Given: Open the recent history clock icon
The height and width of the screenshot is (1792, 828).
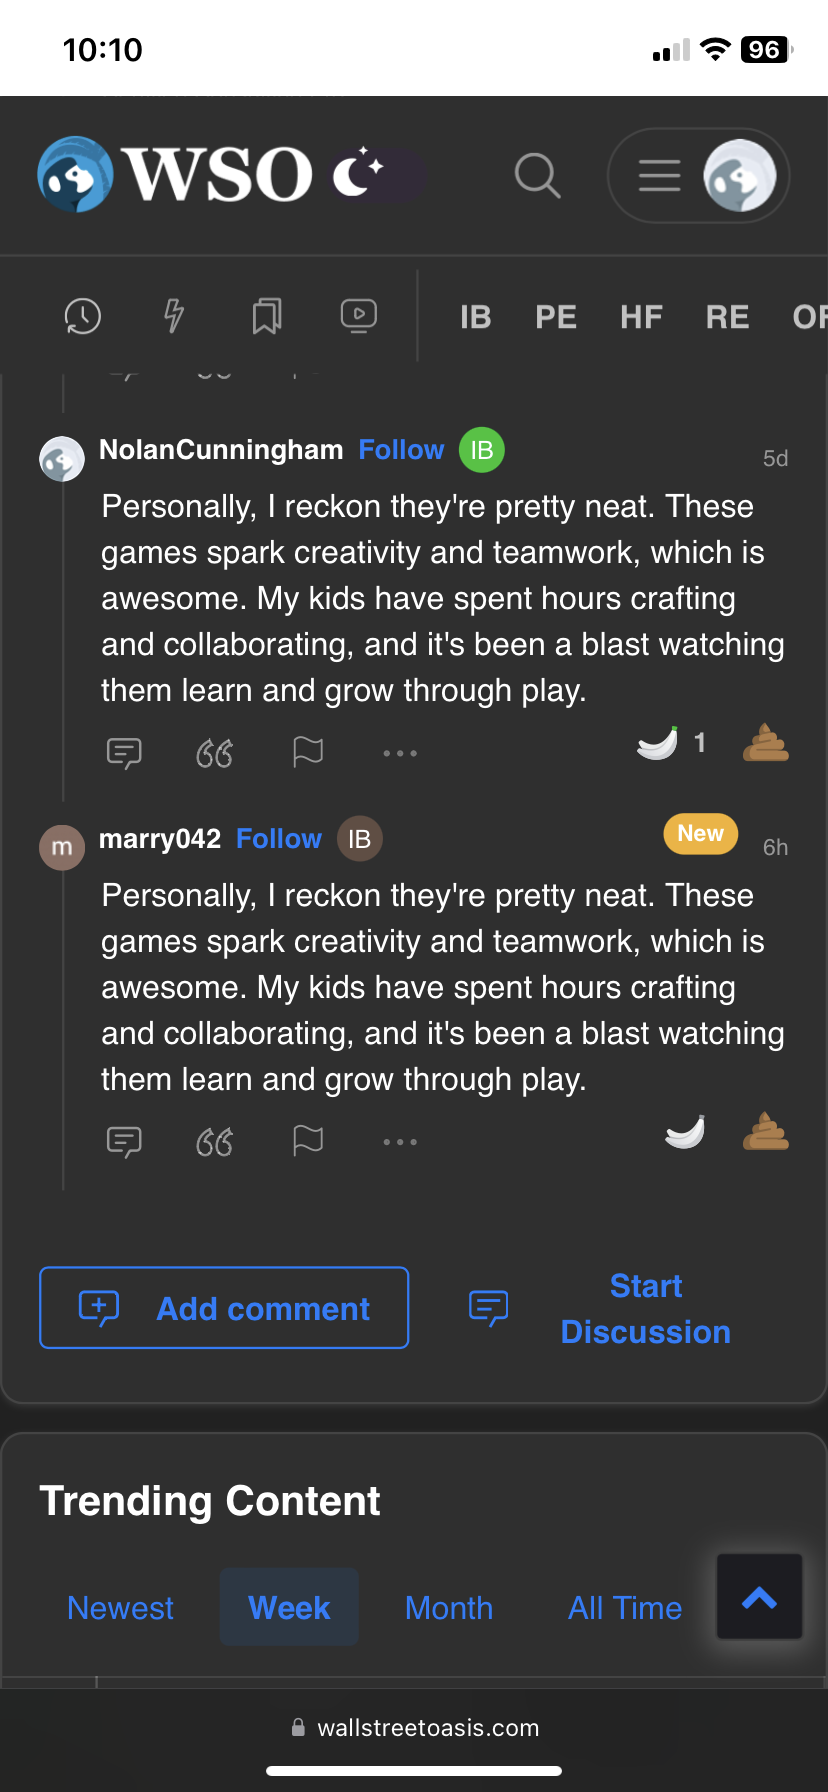Looking at the screenshot, I should click(x=83, y=316).
